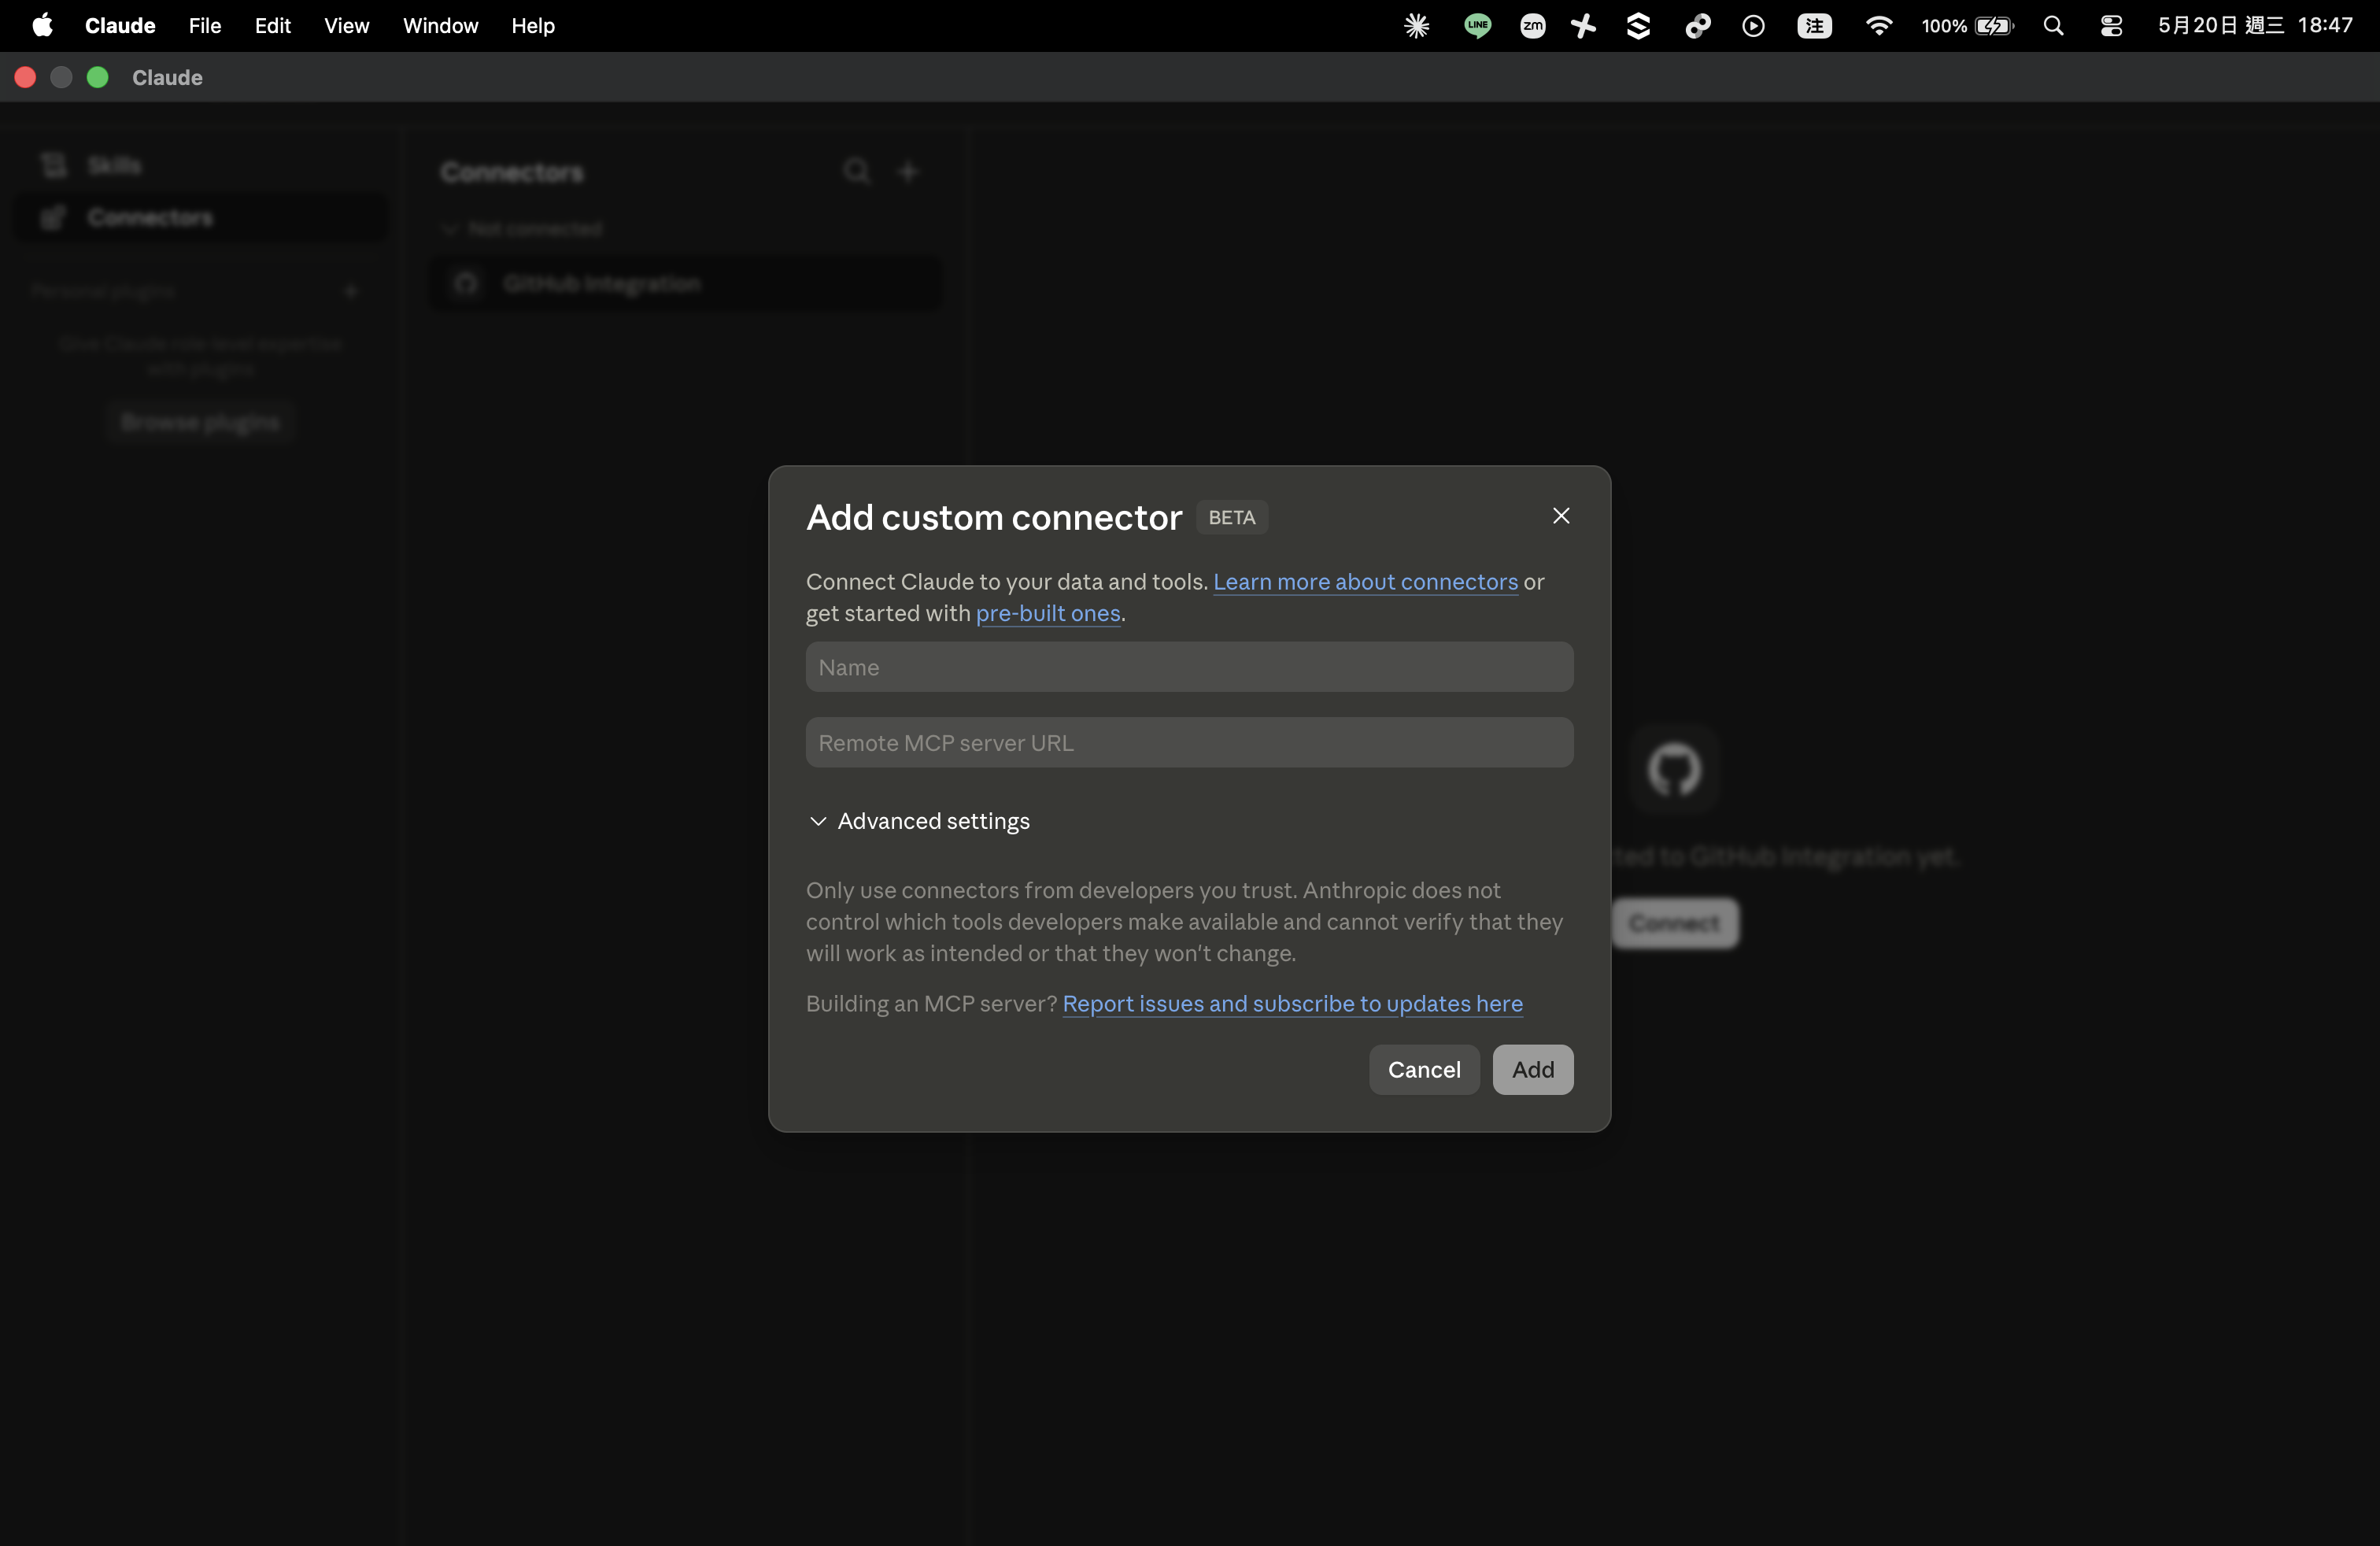Open the Apple menu
The width and height of the screenshot is (2380, 1546).
point(42,25)
